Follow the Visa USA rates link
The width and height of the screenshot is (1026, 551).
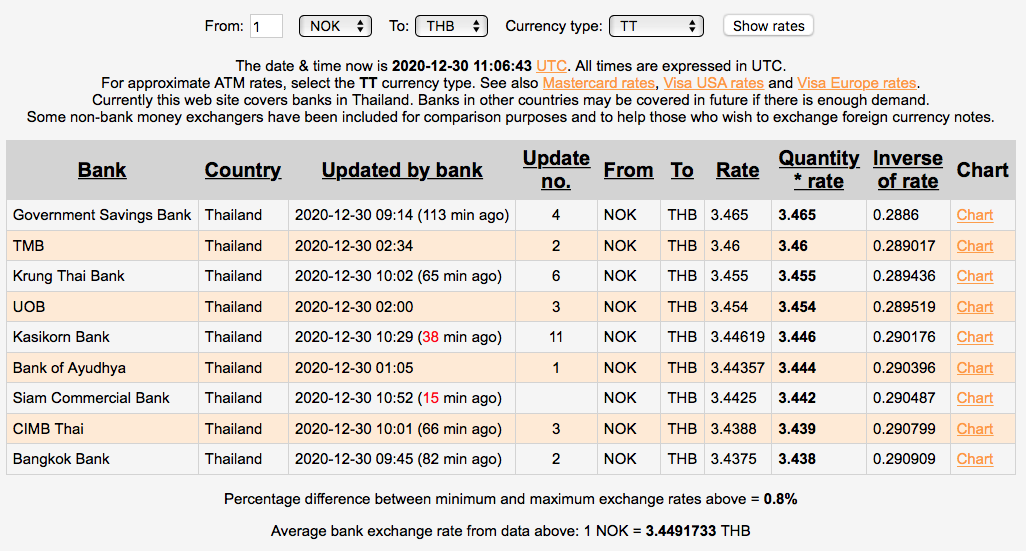713,83
